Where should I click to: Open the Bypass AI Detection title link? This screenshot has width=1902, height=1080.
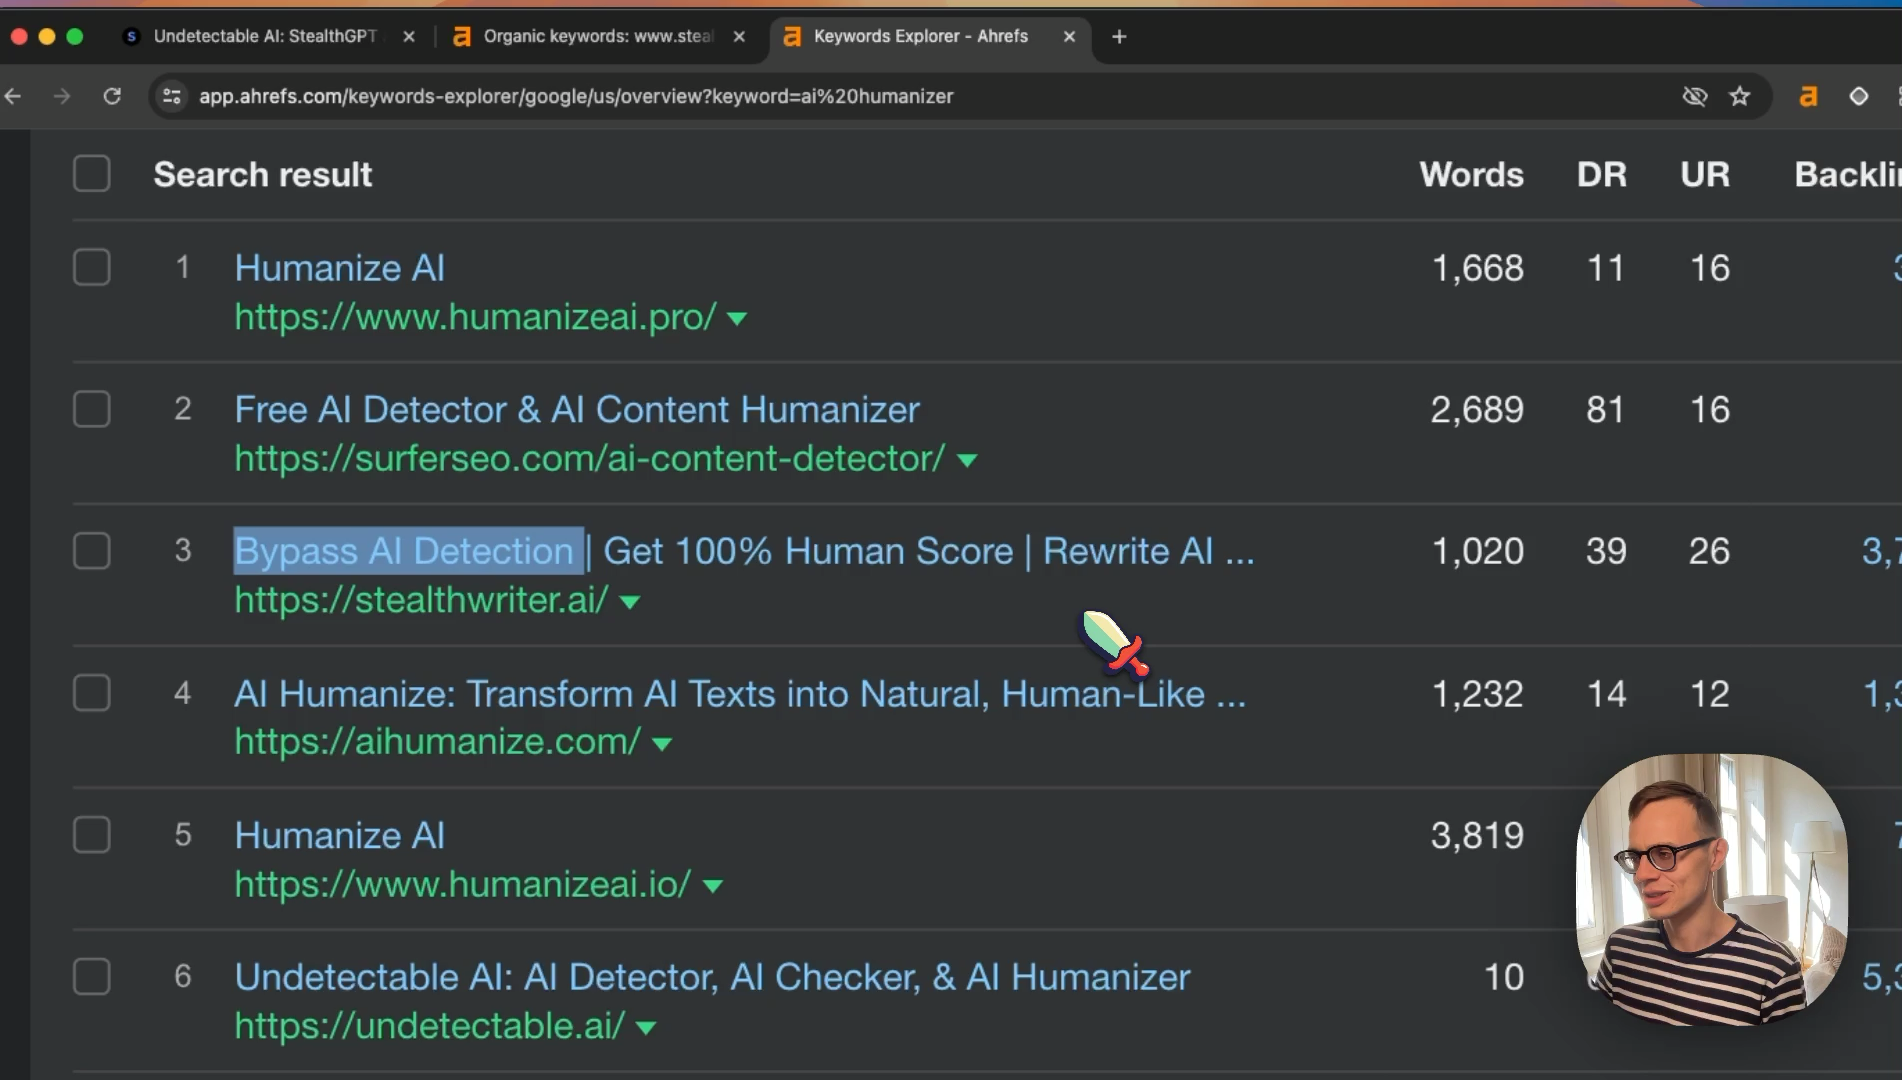pos(744,551)
